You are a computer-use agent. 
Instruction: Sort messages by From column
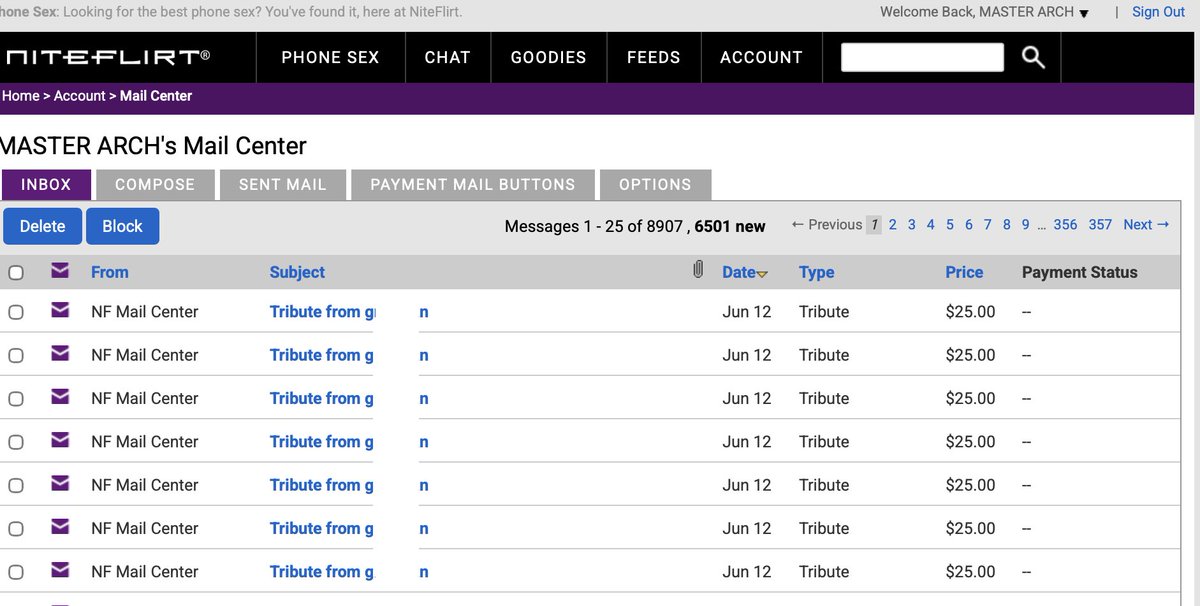tap(109, 272)
